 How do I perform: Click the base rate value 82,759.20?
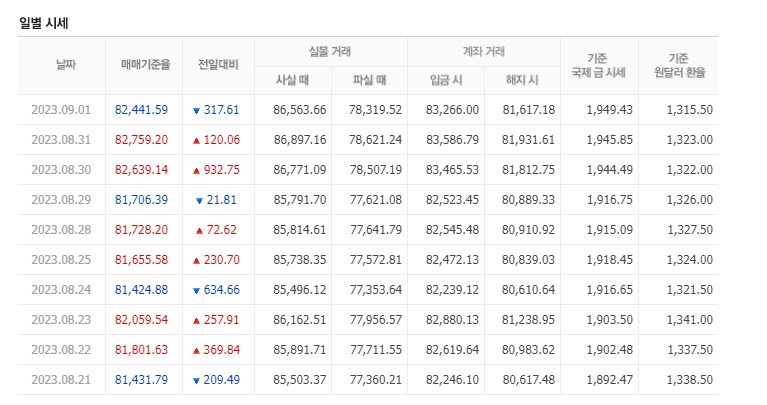(141, 140)
